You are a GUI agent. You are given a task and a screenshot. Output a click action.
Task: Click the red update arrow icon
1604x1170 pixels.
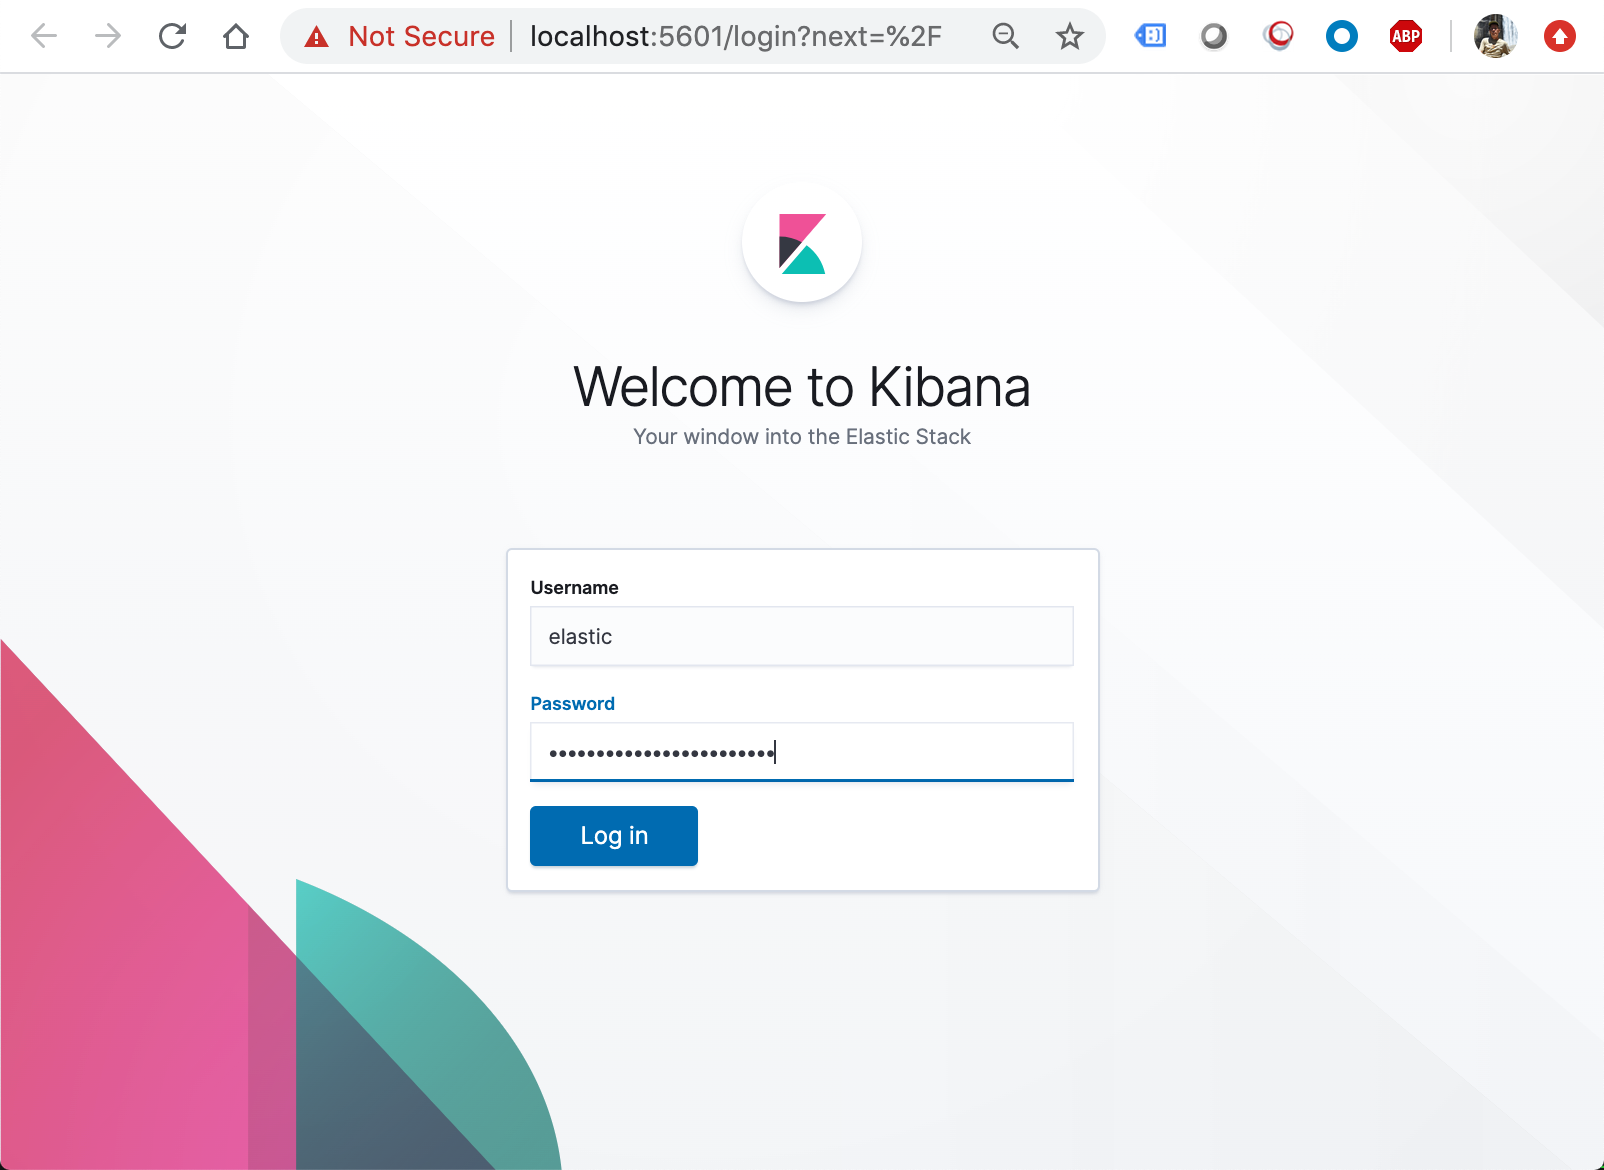tap(1560, 37)
